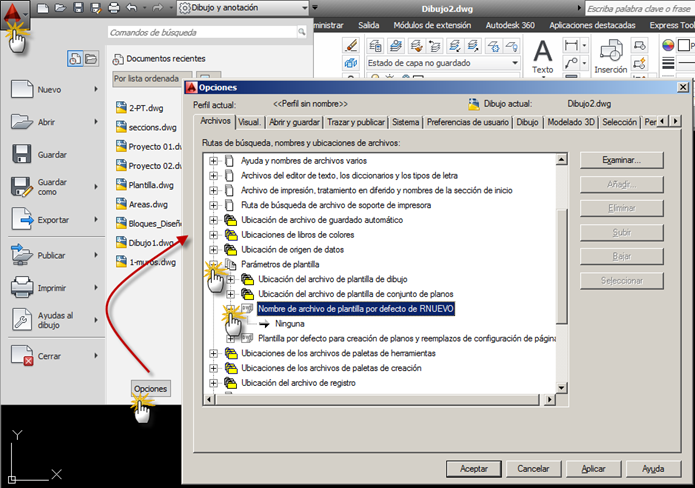Open the Autodesk 360 ribbon tab
This screenshot has width=695, height=488.
510,25
